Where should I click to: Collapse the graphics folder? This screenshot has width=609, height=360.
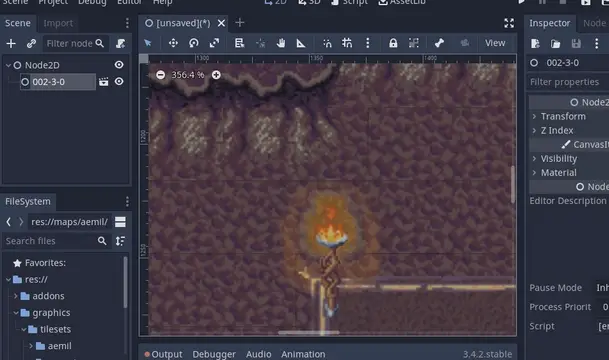pyautogui.click(x=16, y=313)
